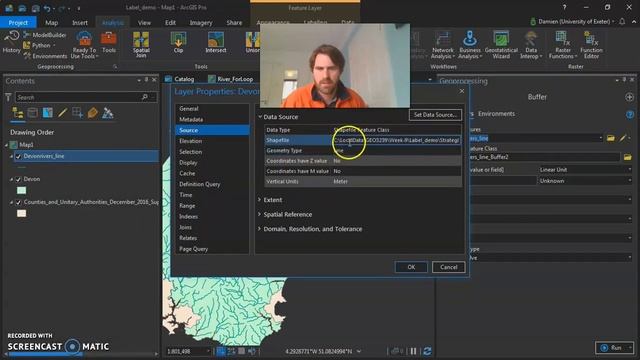The width and height of the screenshot is (640, 360).
Task: Run the Clip tool
Action: [178, 42]
